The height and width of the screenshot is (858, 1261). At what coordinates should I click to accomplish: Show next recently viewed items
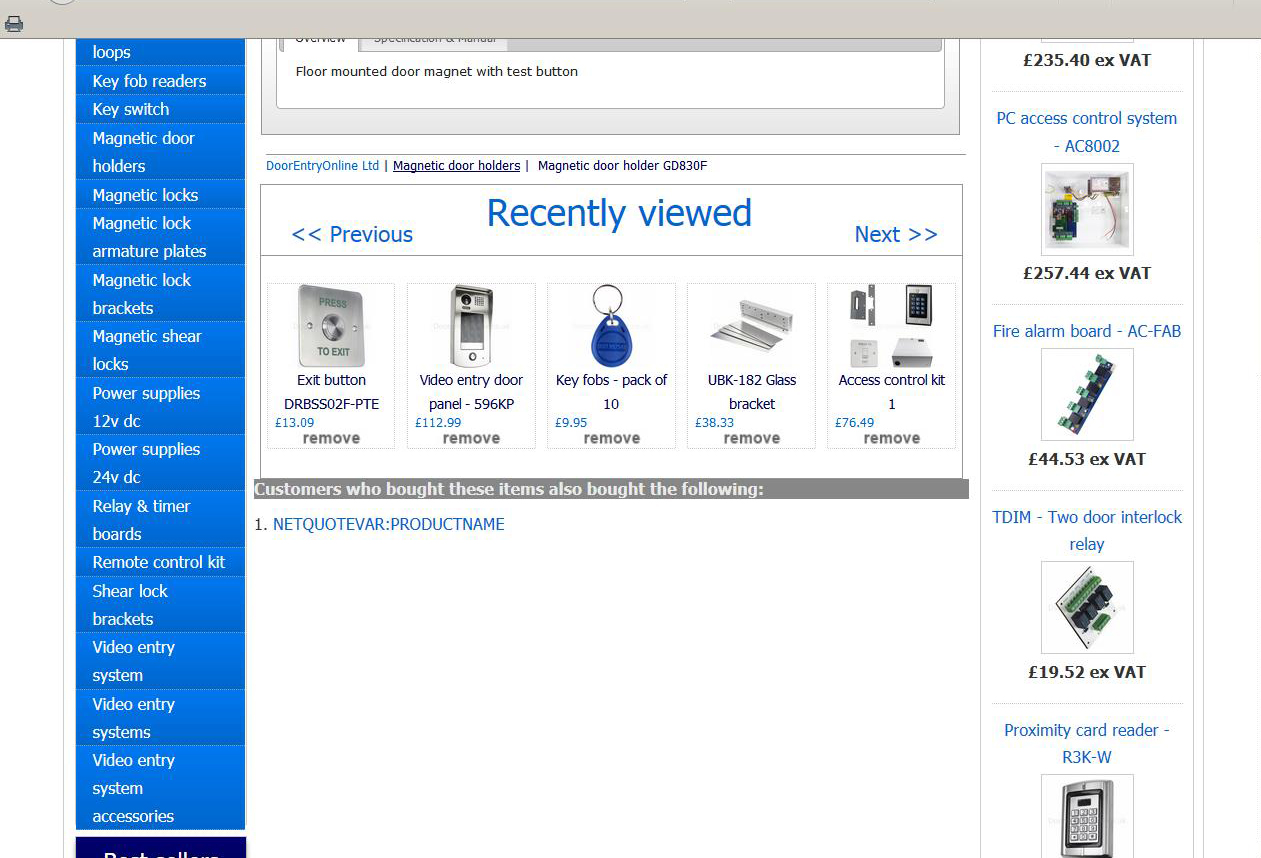pyautogui.click(x=896, y=234)
